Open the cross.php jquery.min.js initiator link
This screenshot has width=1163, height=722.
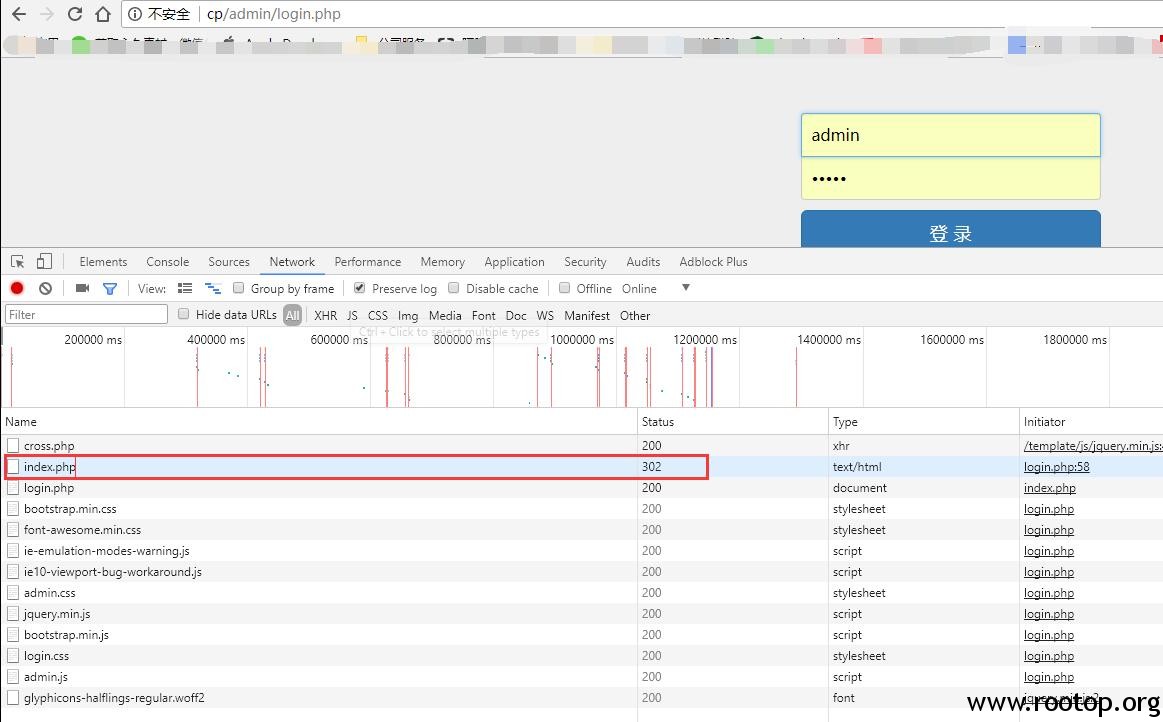(x=1093, y=445)
